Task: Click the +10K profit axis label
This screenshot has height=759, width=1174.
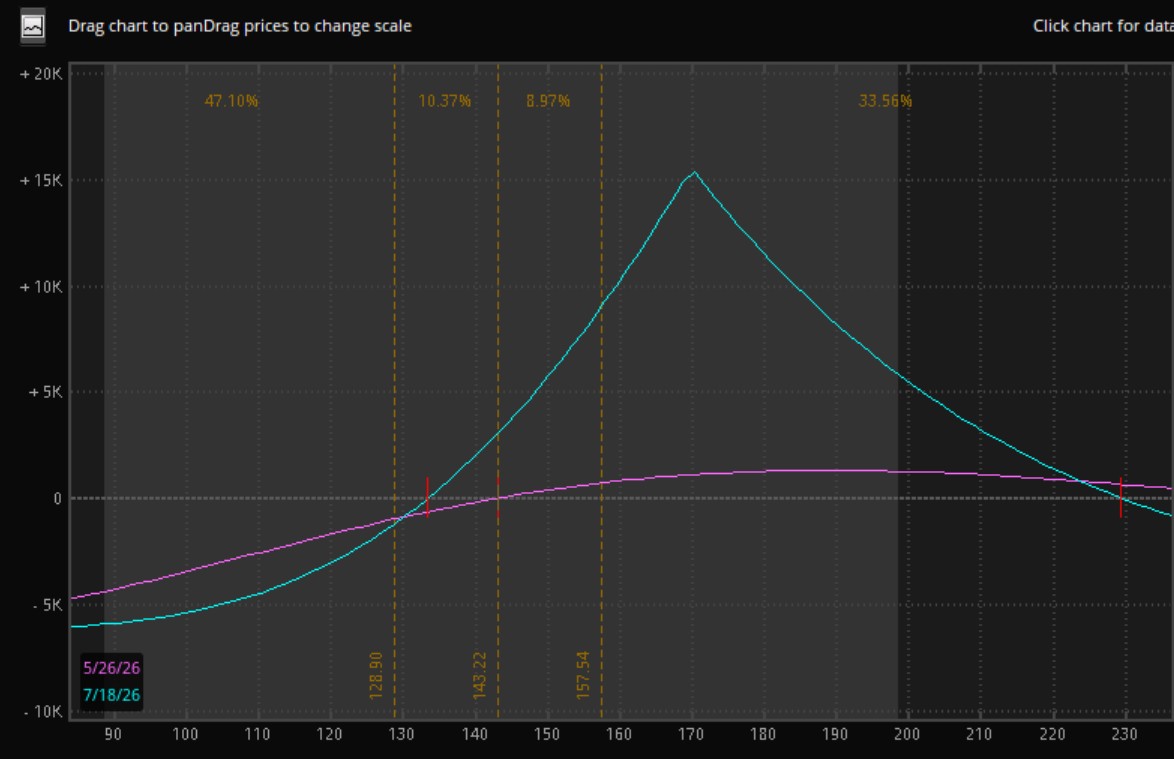Action: [41, 287]
